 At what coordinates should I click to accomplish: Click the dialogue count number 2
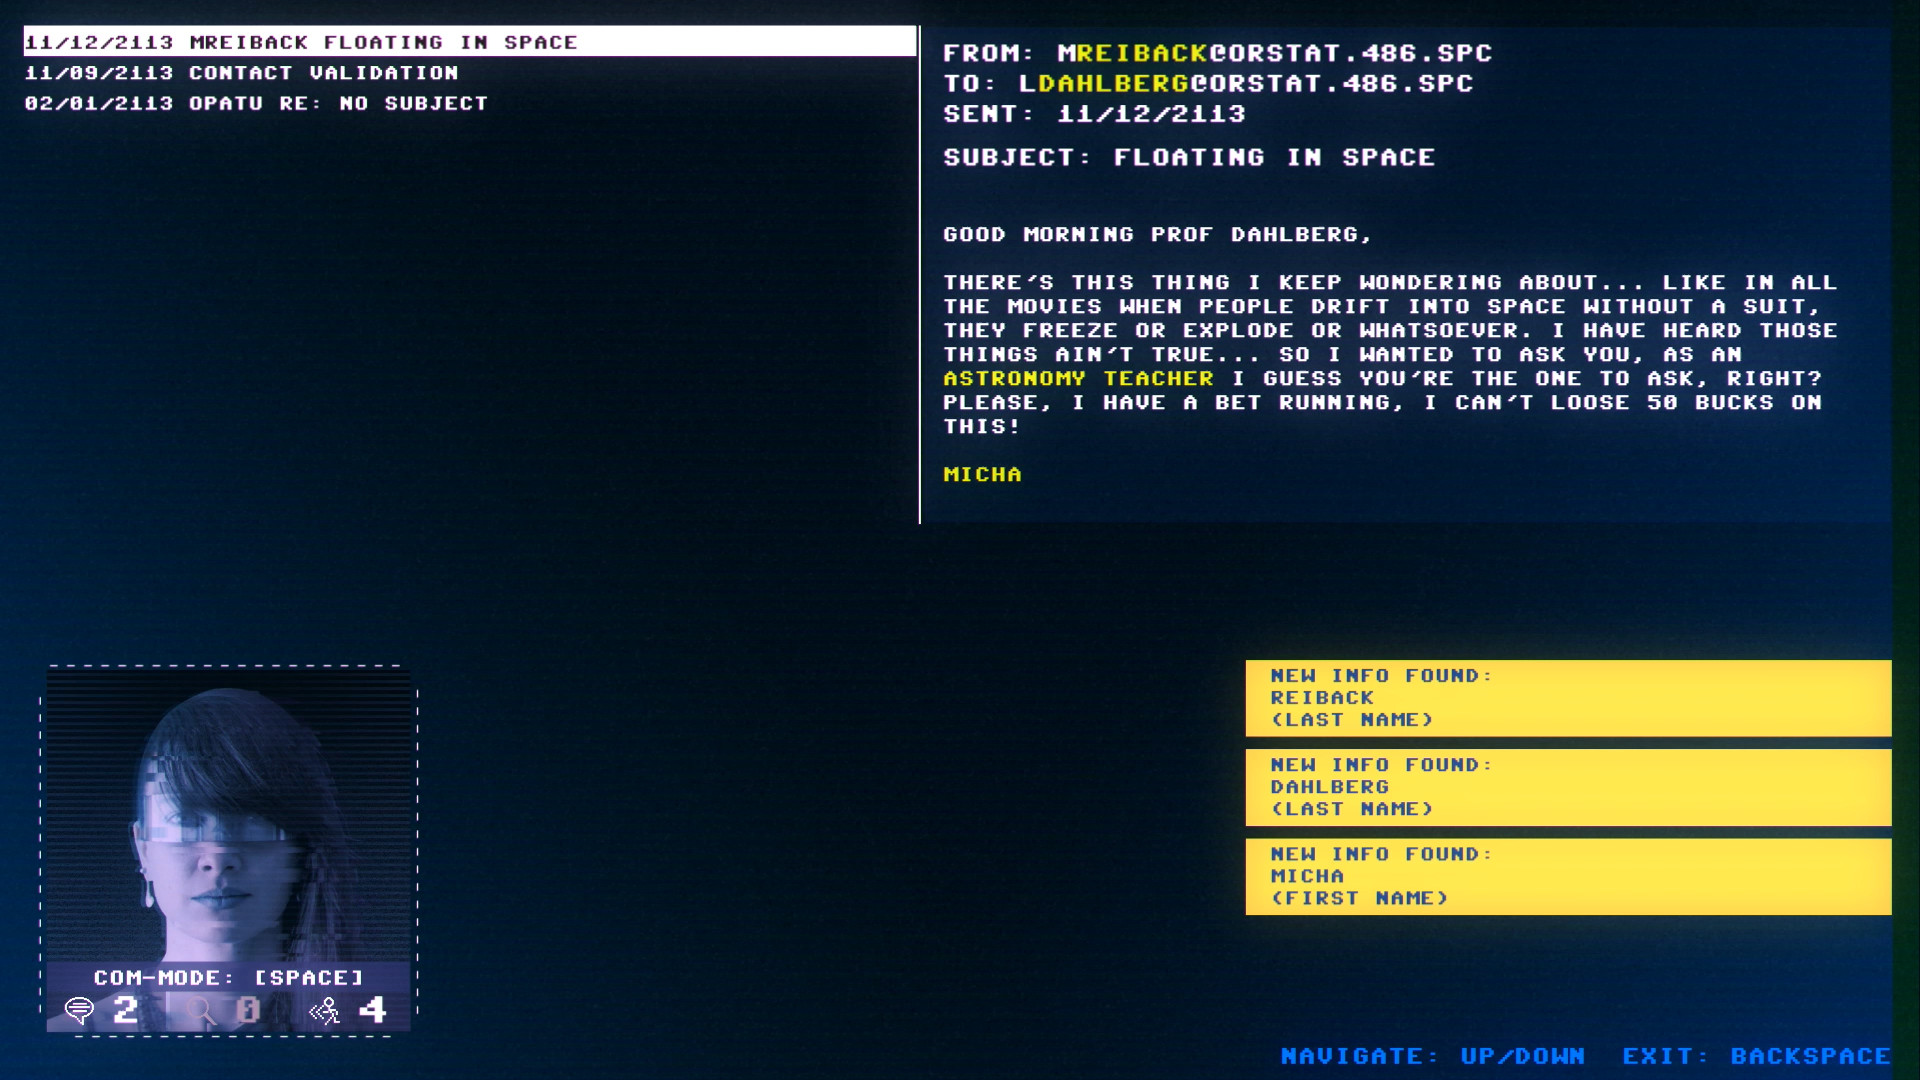pyautogui.click(x=126, y=1010)
